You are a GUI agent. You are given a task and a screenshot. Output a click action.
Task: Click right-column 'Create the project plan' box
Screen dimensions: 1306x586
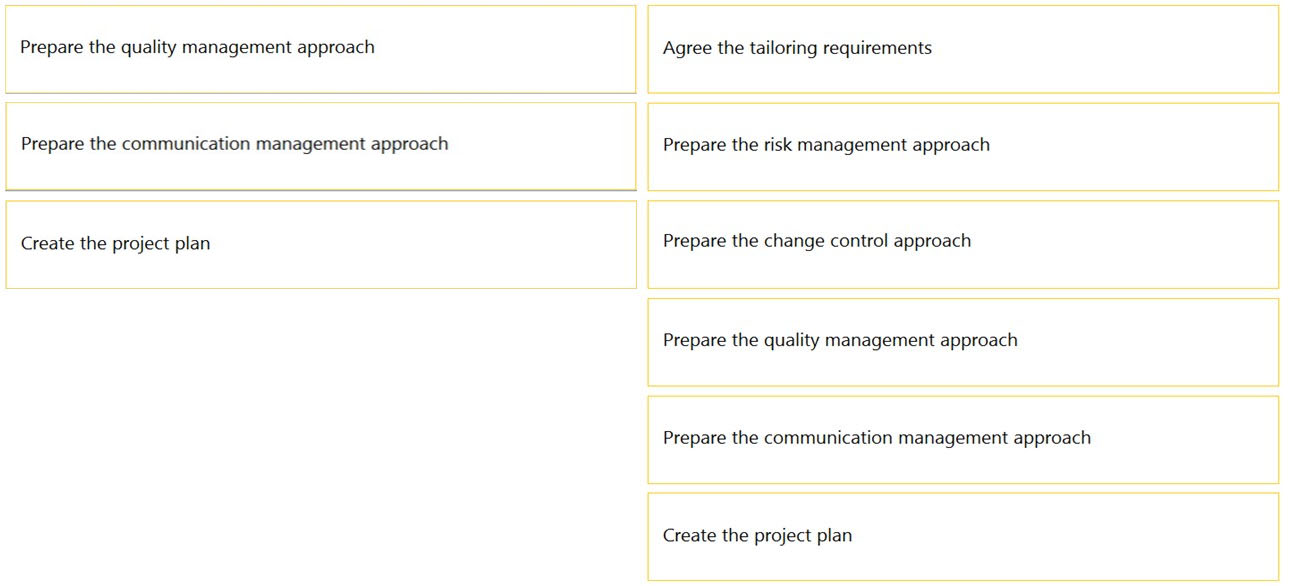click(x=963, y=536)
